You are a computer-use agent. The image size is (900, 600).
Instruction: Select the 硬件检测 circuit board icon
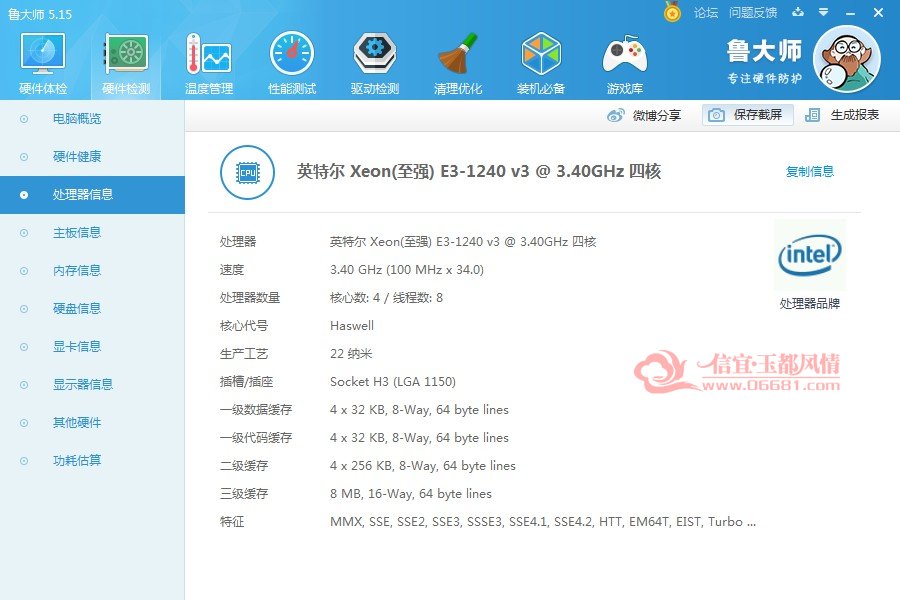pos(126,53)
